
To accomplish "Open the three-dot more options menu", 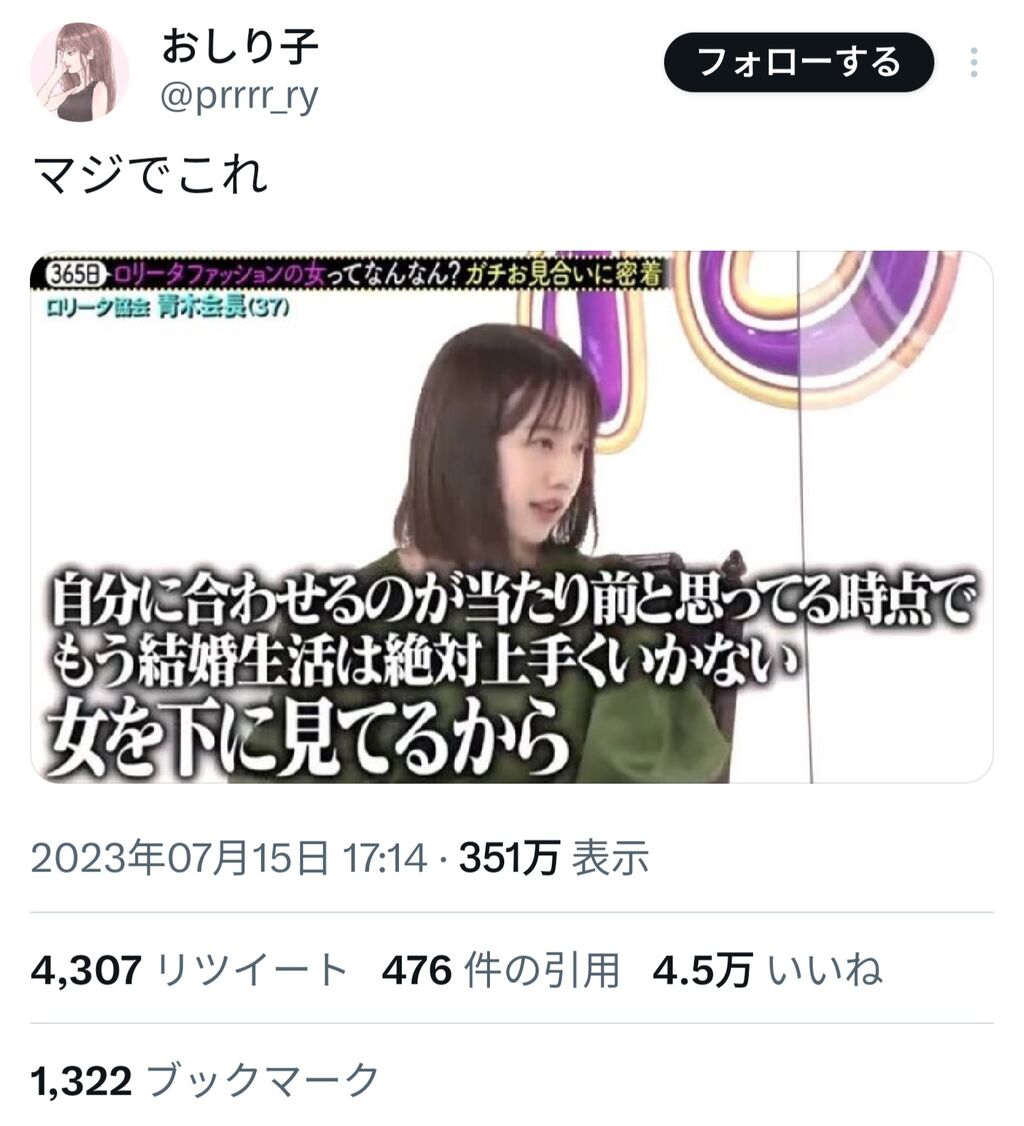I will (974, 62).
